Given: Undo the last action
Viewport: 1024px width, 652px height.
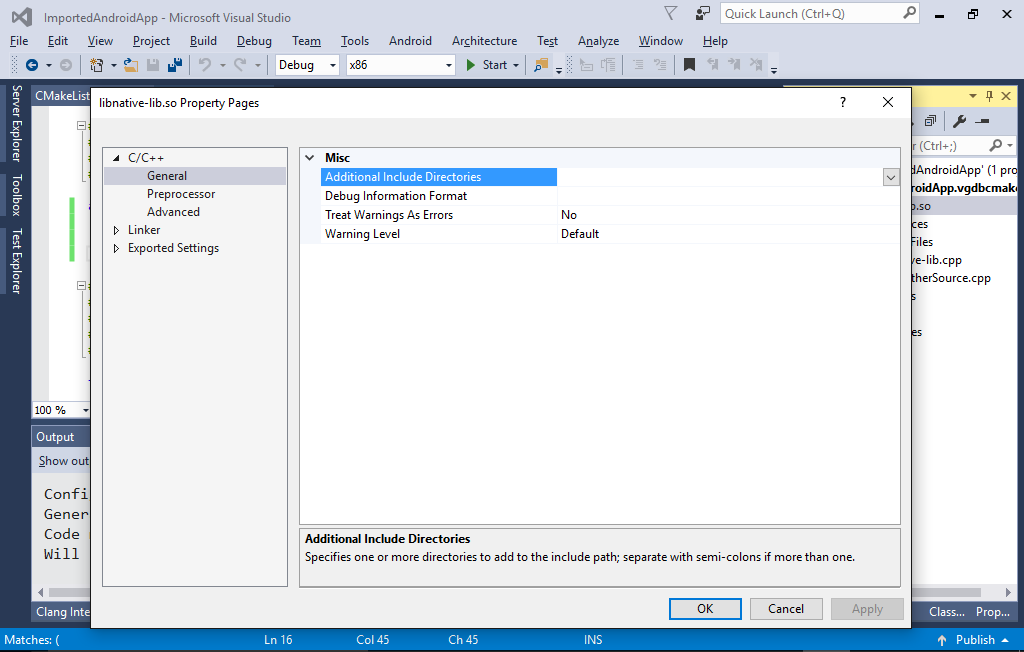Looking at the screenshot, I should coord(205,65).
